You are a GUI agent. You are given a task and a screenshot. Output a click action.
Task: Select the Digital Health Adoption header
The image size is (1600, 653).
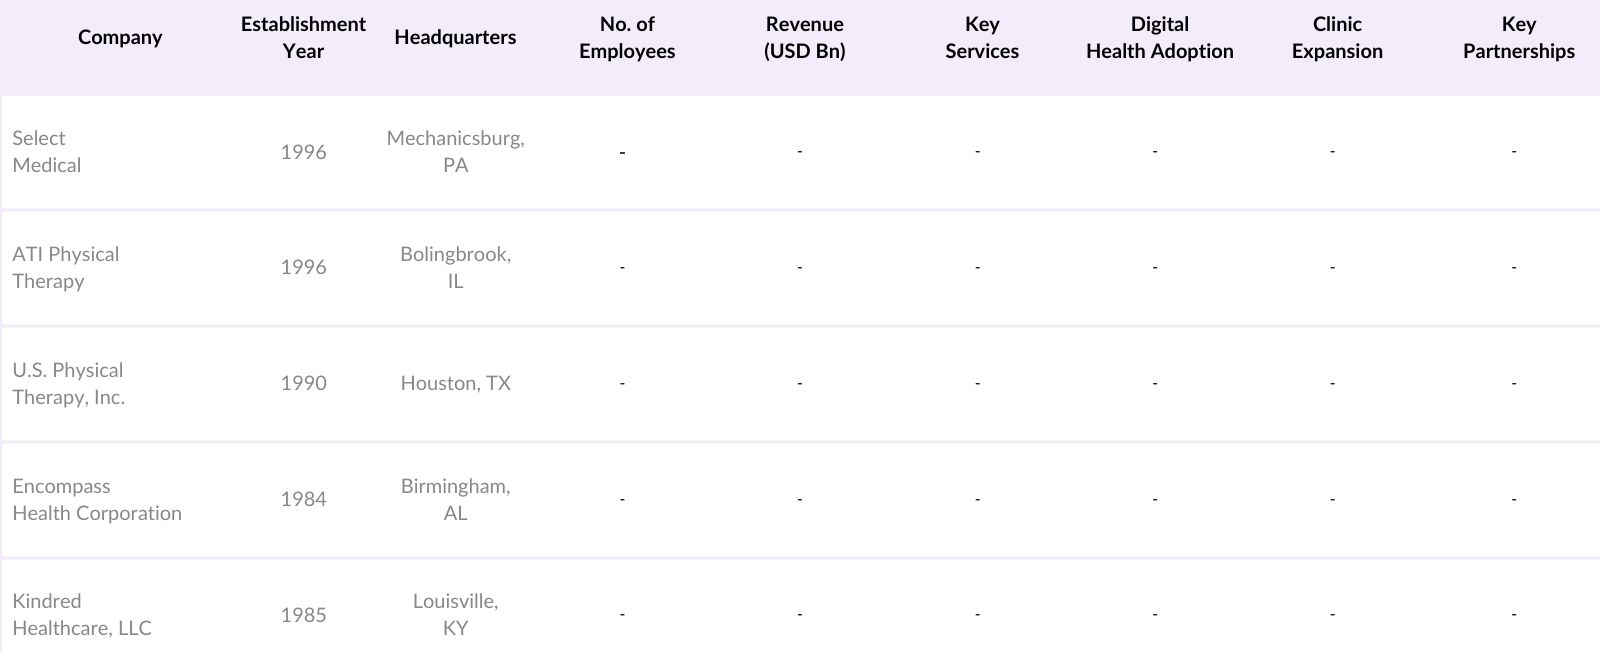coord(1159,37)
